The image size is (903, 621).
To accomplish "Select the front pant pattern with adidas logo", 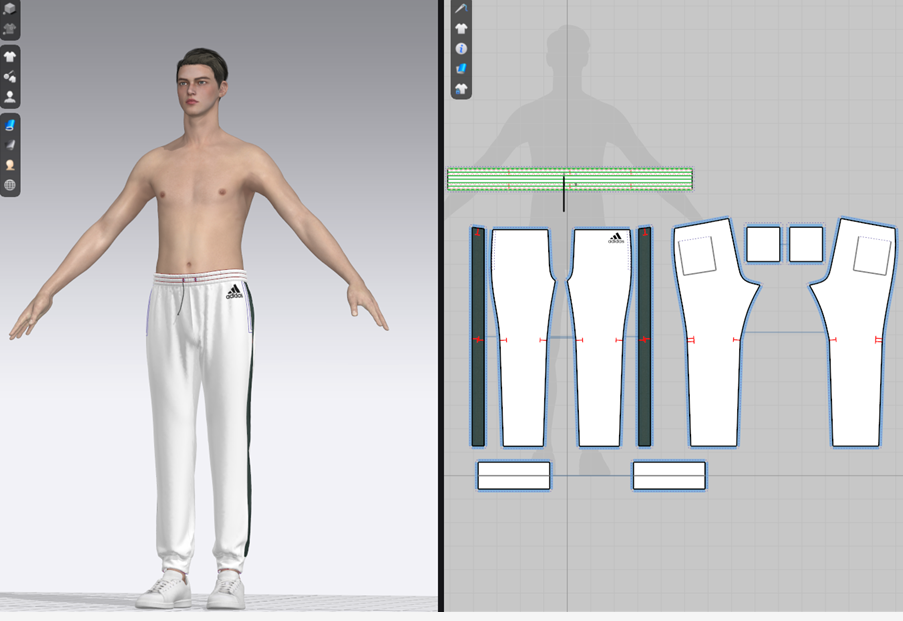I will click(x=600, y=340).
